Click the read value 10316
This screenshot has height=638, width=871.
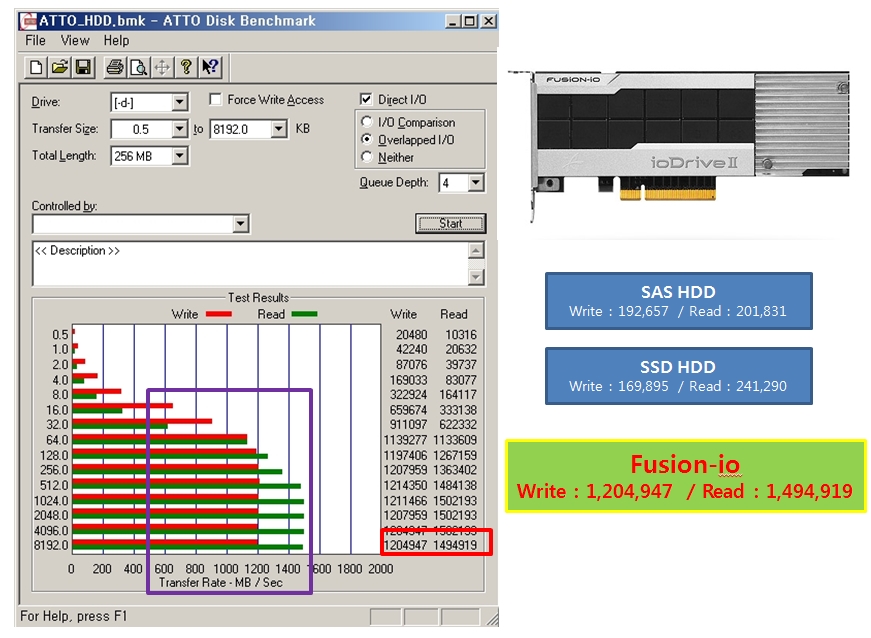coord(461,335)
